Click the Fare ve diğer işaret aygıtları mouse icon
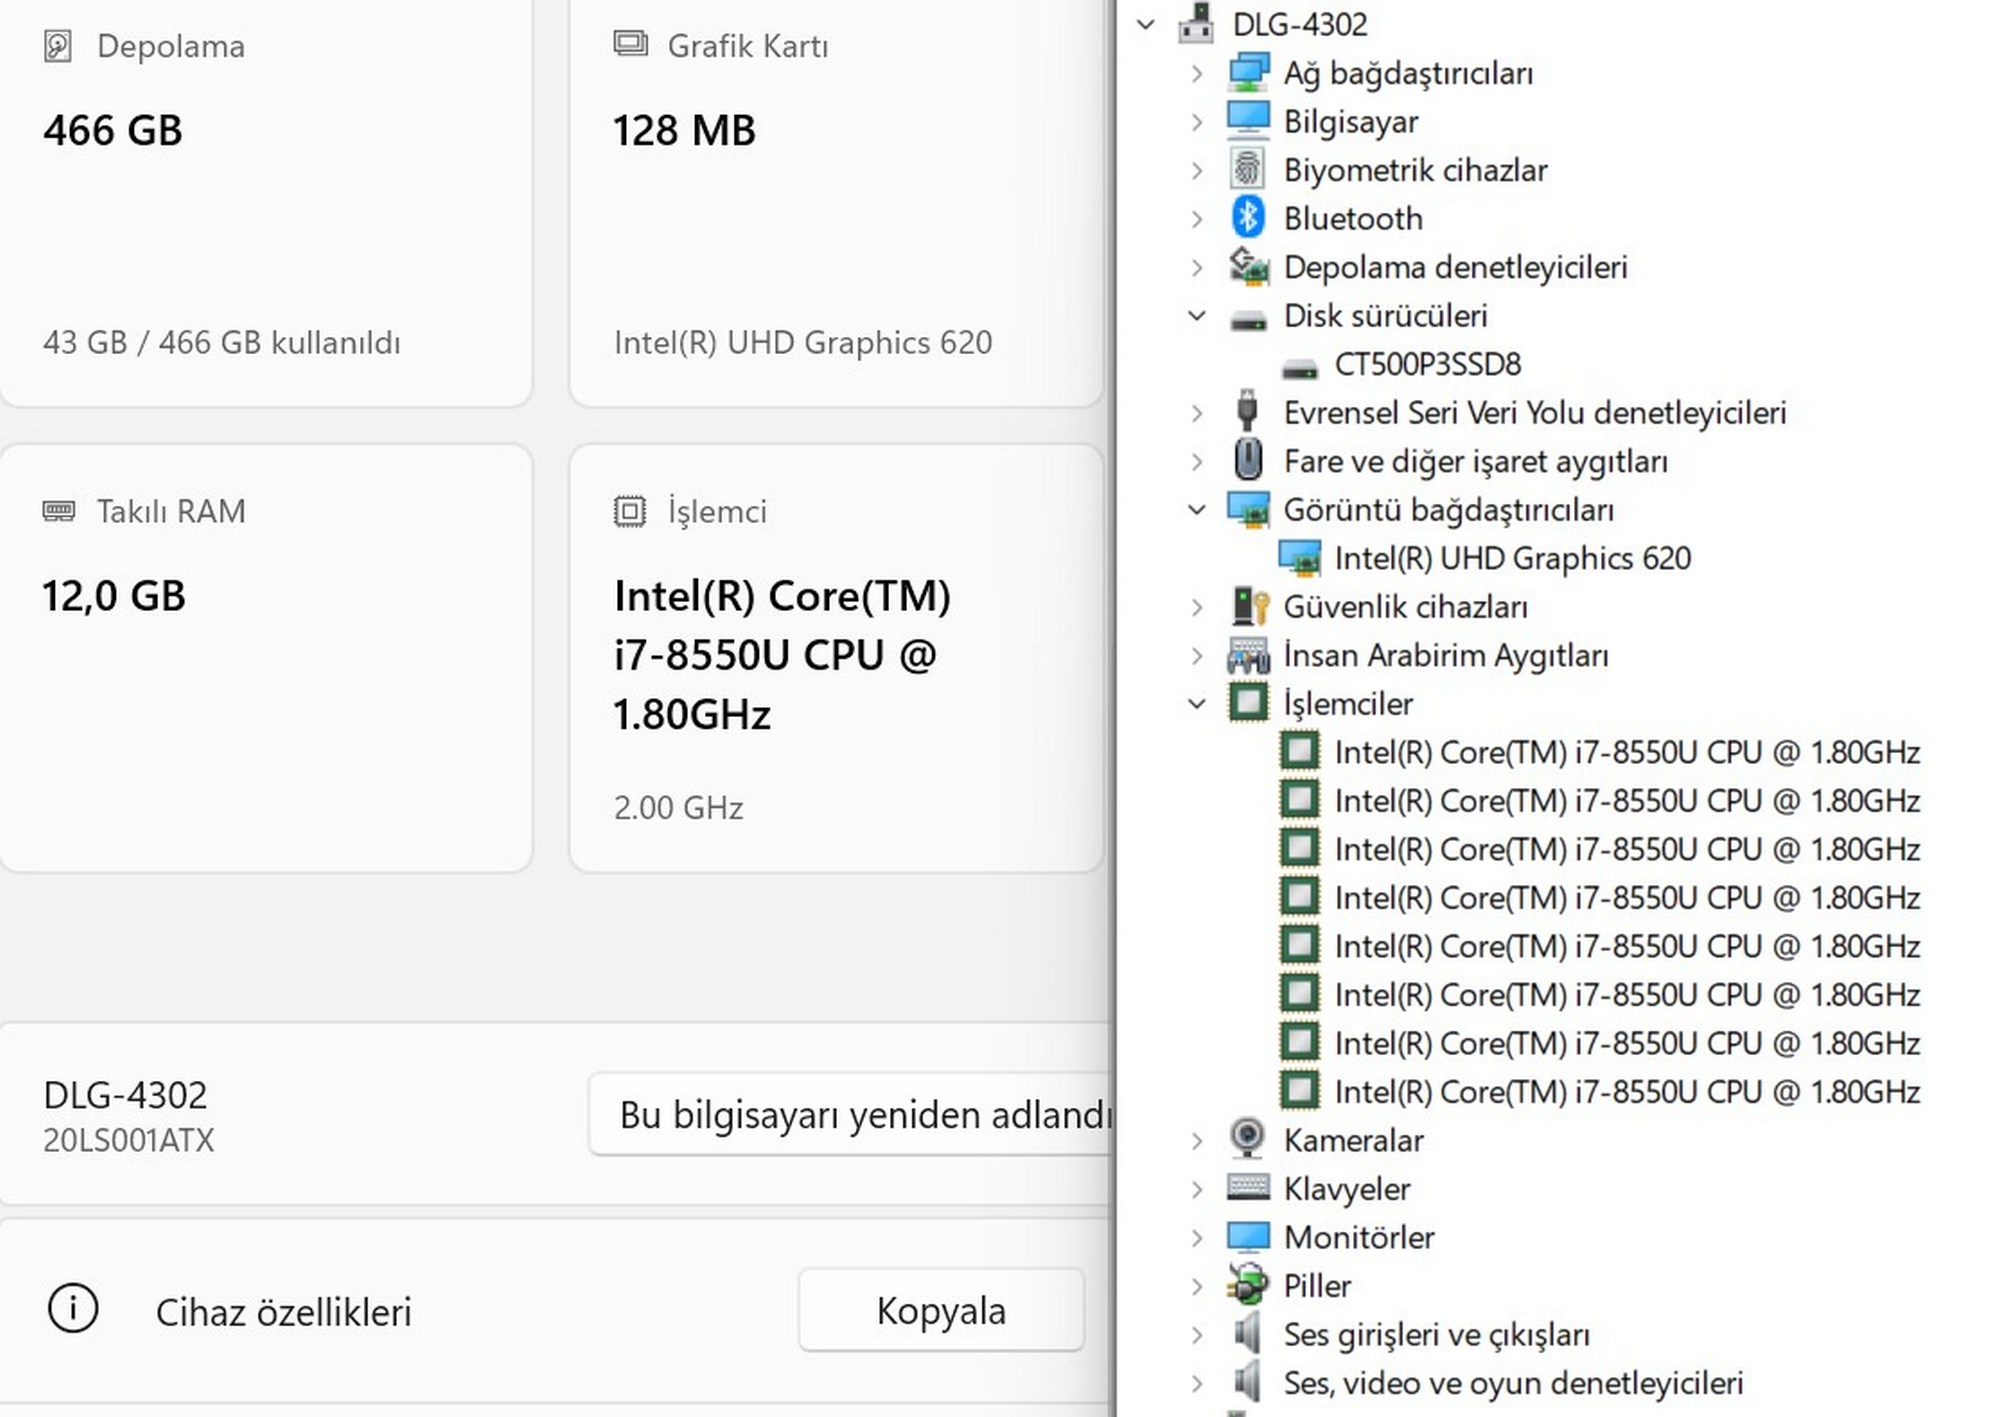The height and width of the screenshot is (1417, 2000). (1247, 460)
